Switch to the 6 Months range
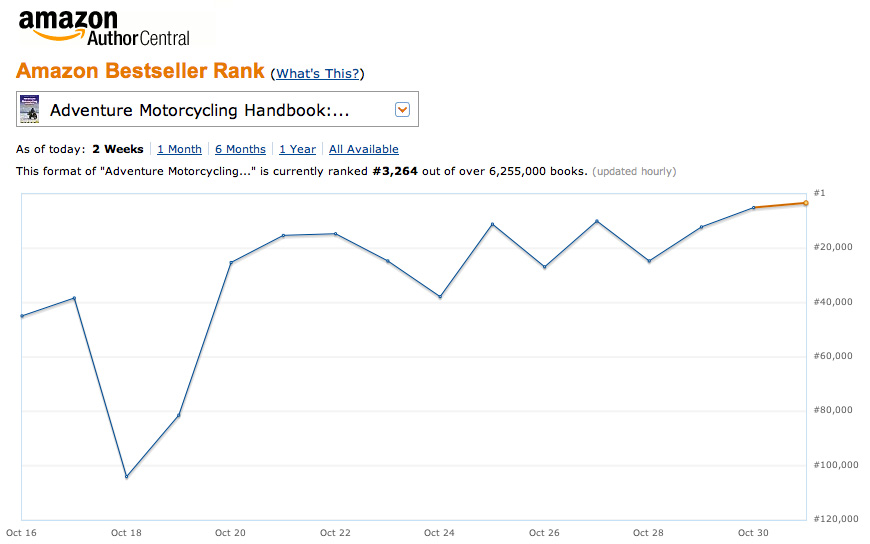Viewport: 870px width, 544px height. 240,149
